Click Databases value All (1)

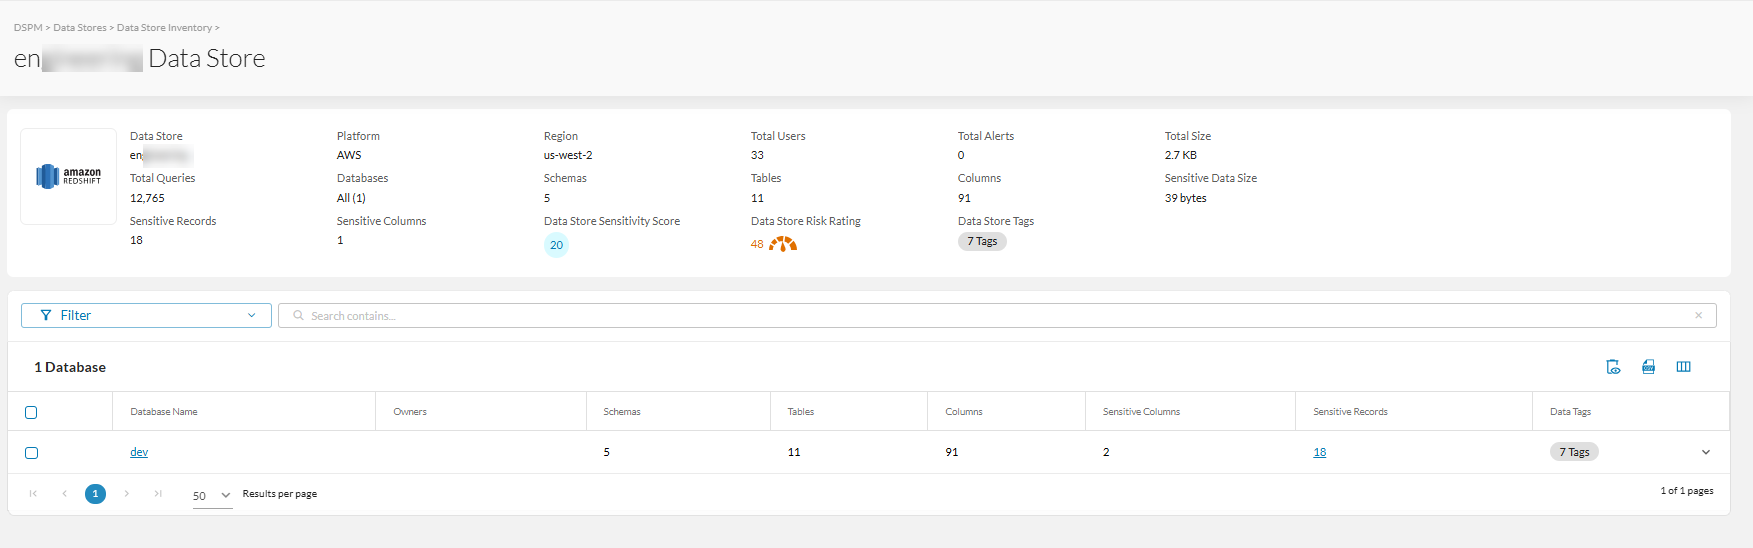pyautogui.click(x=351, y=198)
